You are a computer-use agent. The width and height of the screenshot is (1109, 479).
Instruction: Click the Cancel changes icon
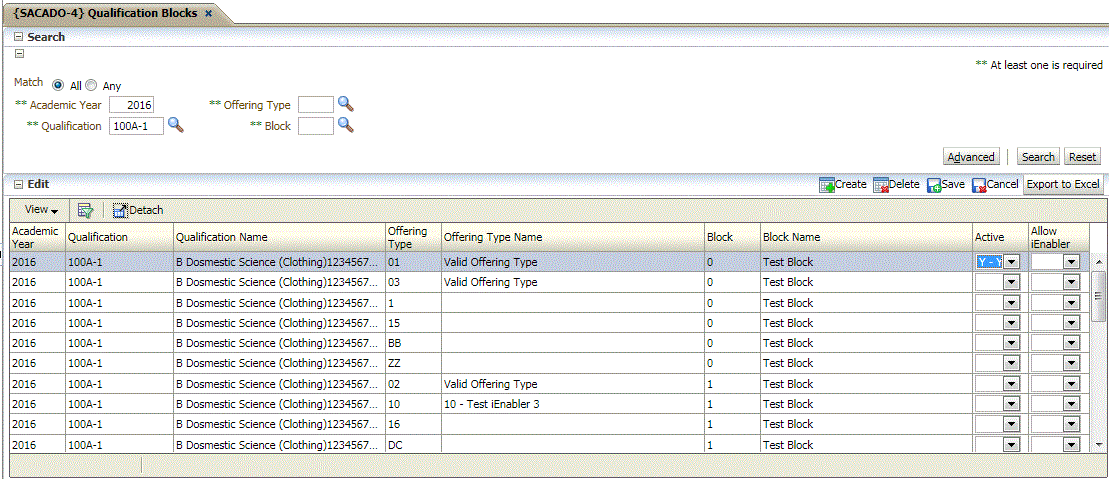click(979, 185)
